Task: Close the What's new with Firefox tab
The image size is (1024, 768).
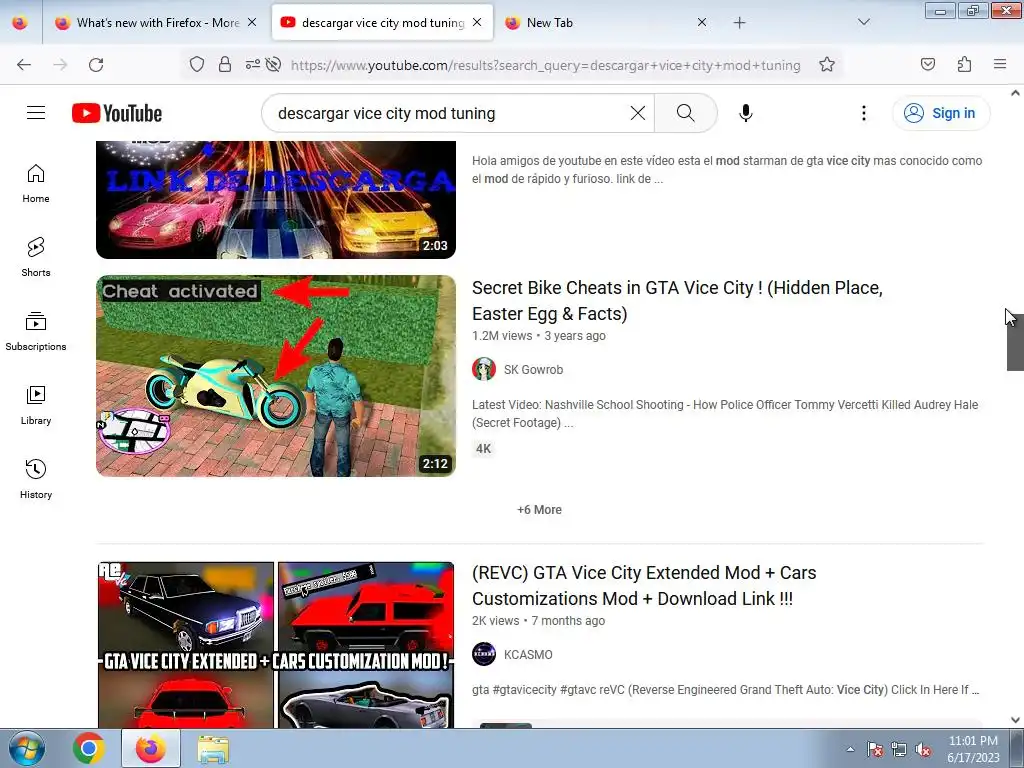Action: click(x=252, y=23)
